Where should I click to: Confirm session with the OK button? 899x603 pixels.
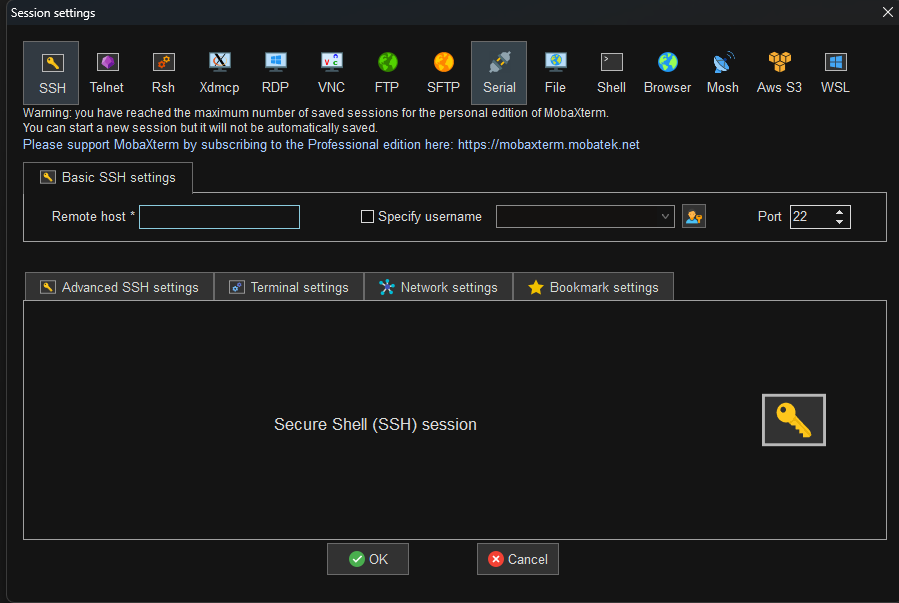[368, 559]
